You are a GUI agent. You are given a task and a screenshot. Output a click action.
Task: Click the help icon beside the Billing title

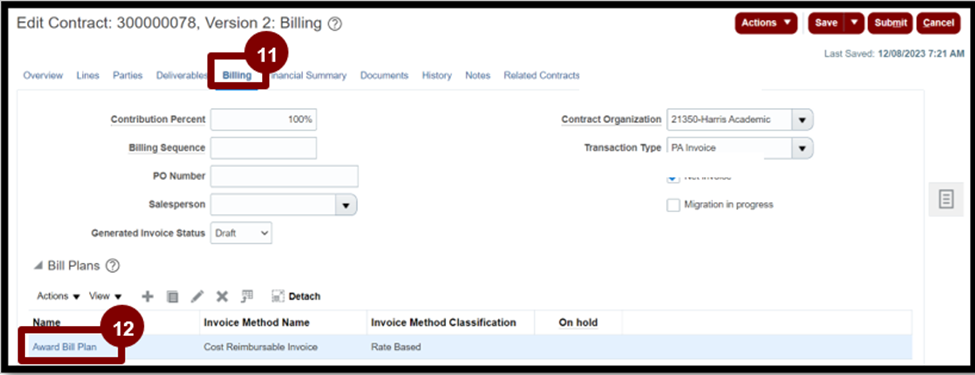pyautogui.click(x=335, y=24)
